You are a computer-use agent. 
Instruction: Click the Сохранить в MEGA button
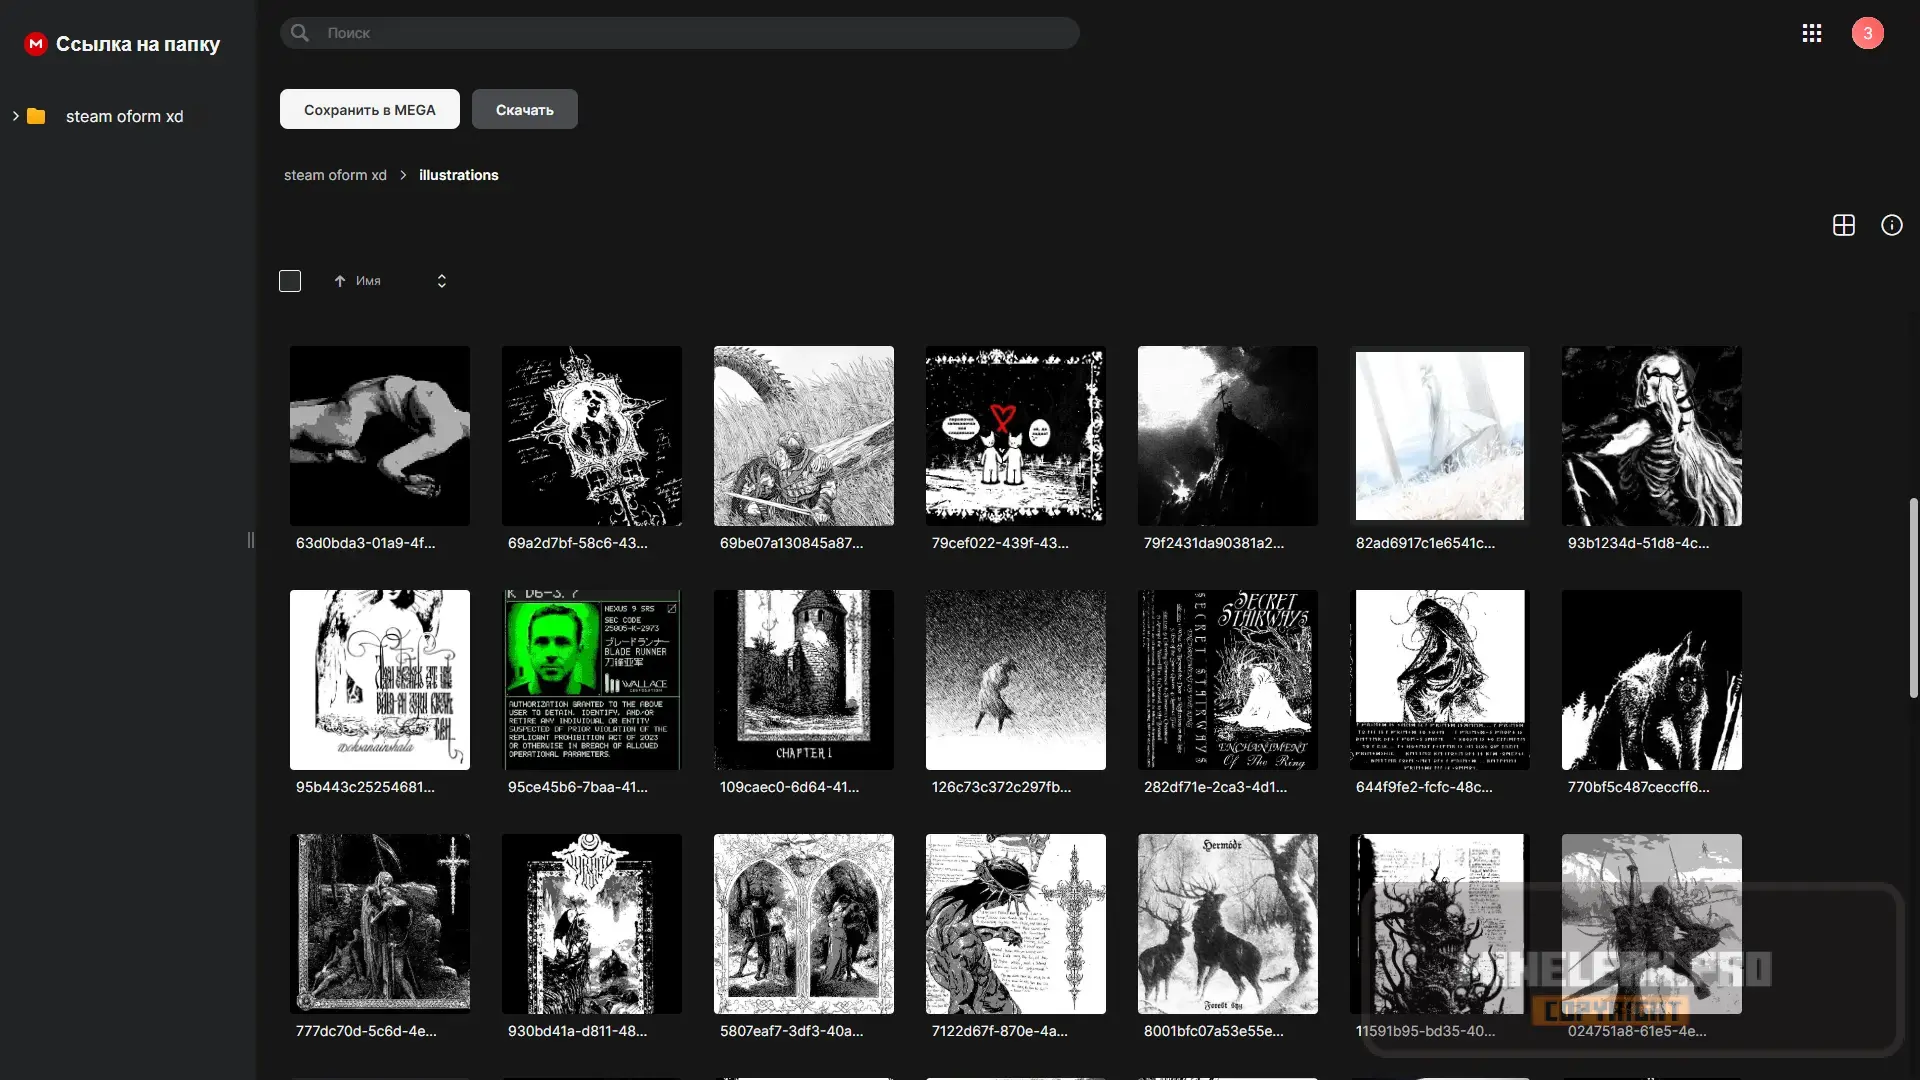pos(370,109)
